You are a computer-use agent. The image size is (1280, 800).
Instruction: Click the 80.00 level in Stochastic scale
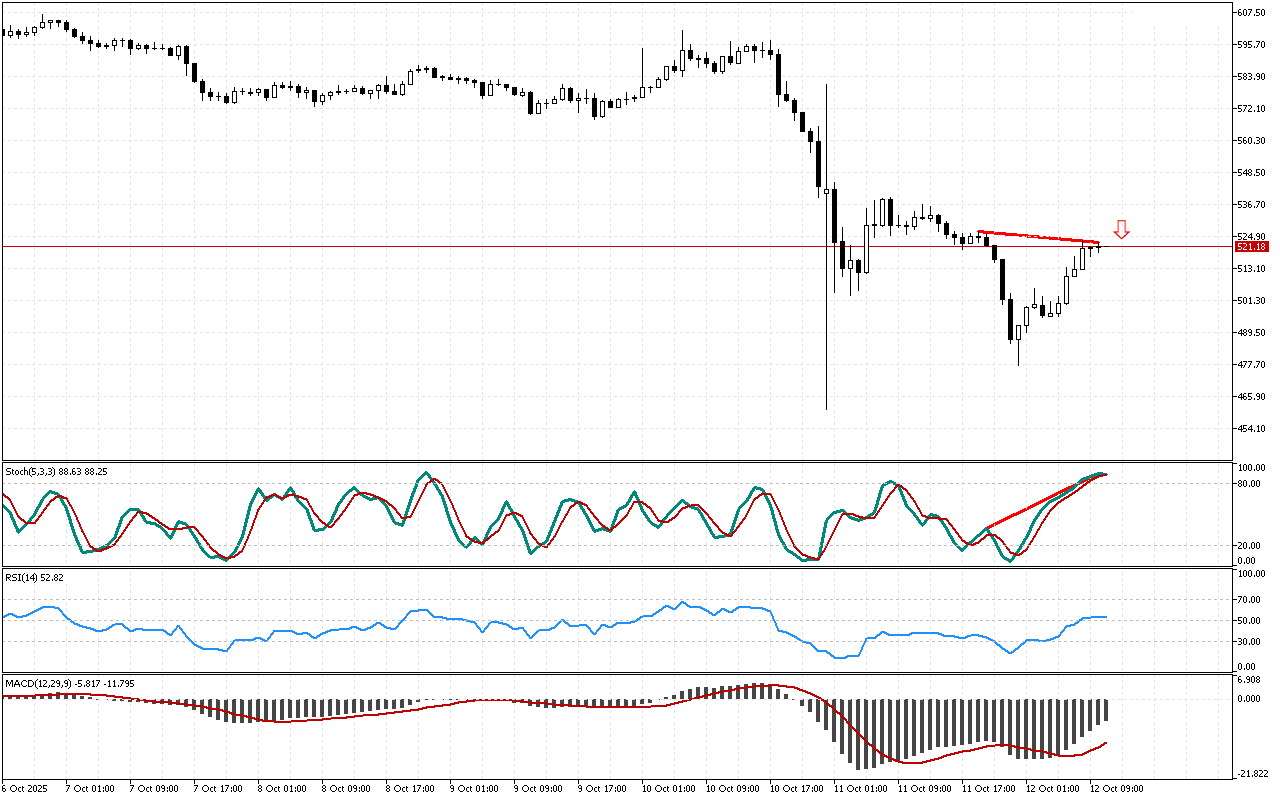pos(1250,484)
